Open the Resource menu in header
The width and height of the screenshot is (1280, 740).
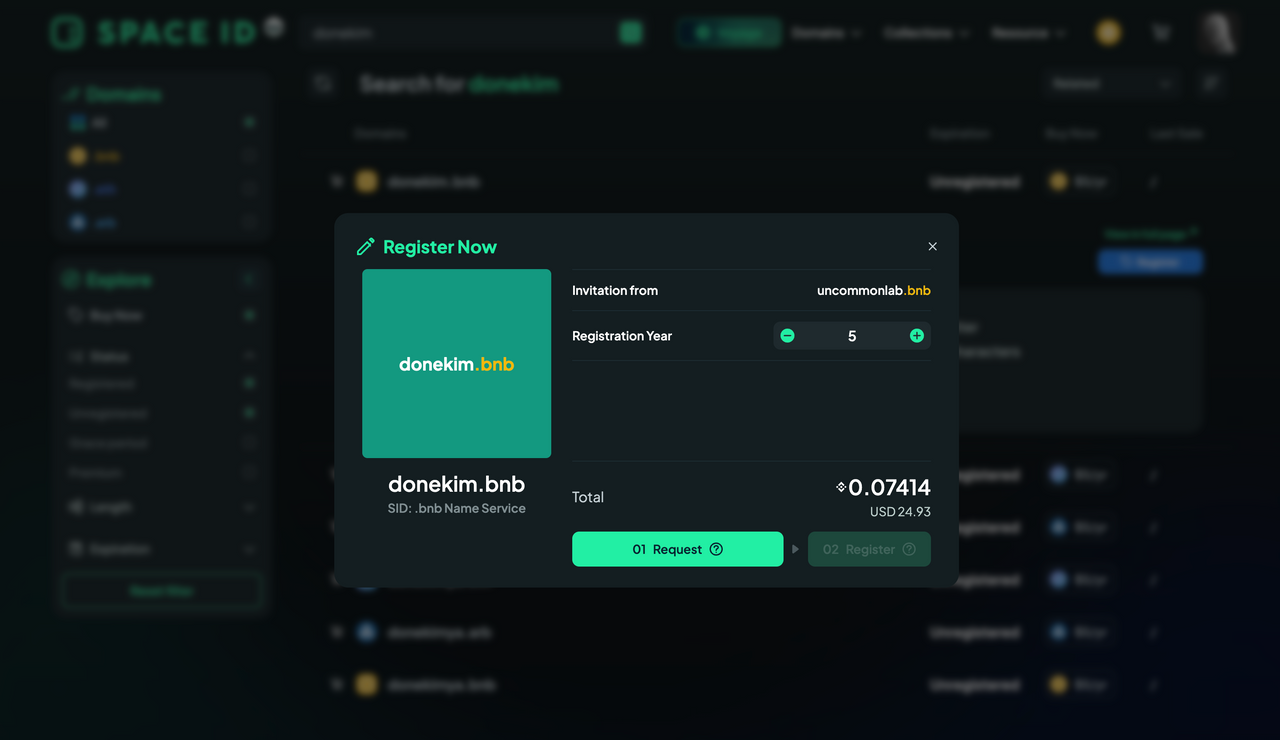tap(1029, 33)
